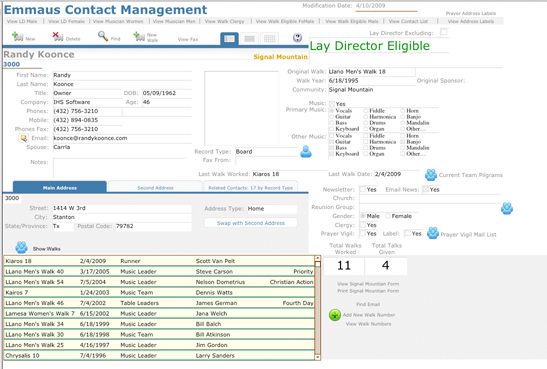Click group icon beside Reunion Group
This screenshot has width=547, height=369.
coord(507,208)
